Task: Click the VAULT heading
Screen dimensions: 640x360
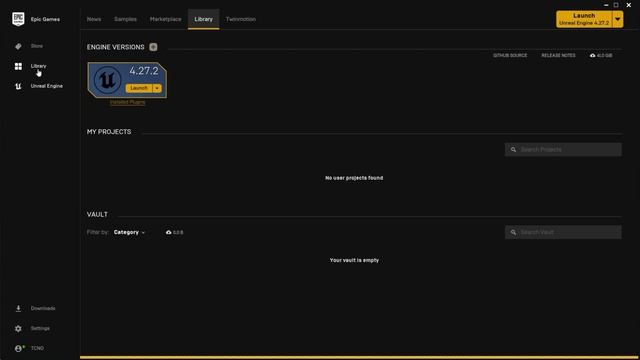Action: point(97,215)
